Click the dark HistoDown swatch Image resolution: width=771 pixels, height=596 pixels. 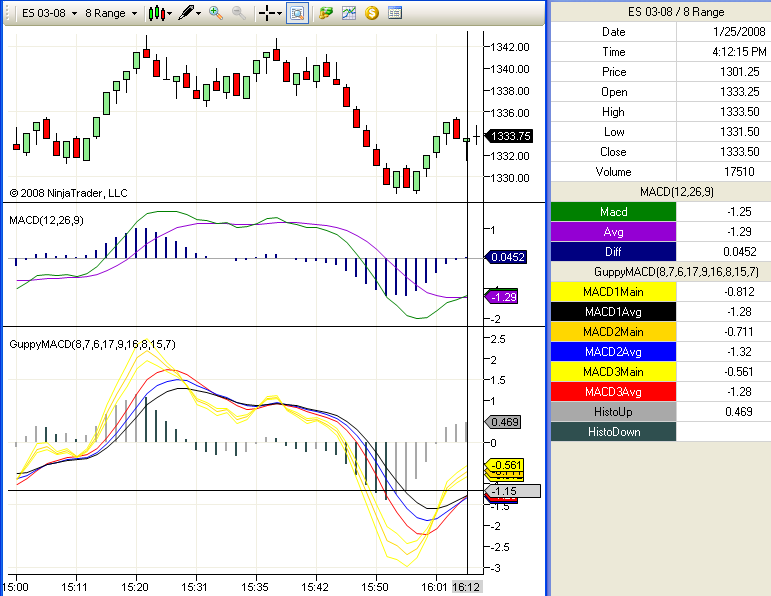click(x=614, y=432)
